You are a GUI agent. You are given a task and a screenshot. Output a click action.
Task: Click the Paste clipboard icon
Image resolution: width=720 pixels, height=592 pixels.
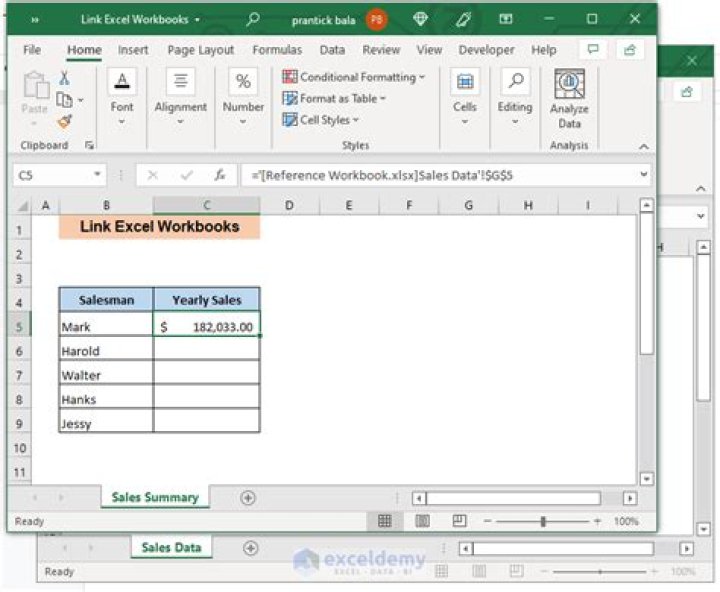click(35, 85)
